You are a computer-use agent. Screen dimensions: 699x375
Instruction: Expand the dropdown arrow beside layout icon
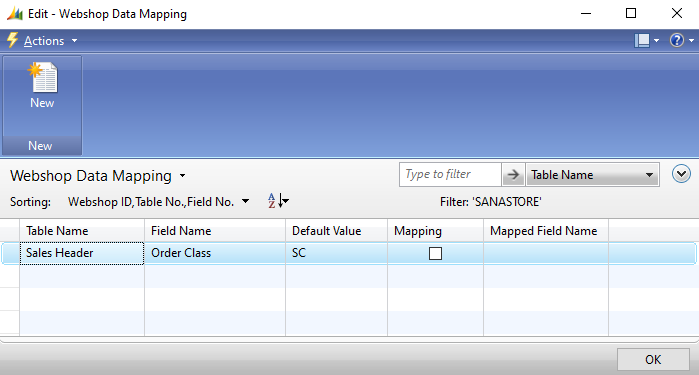click(x=656, y=41)
